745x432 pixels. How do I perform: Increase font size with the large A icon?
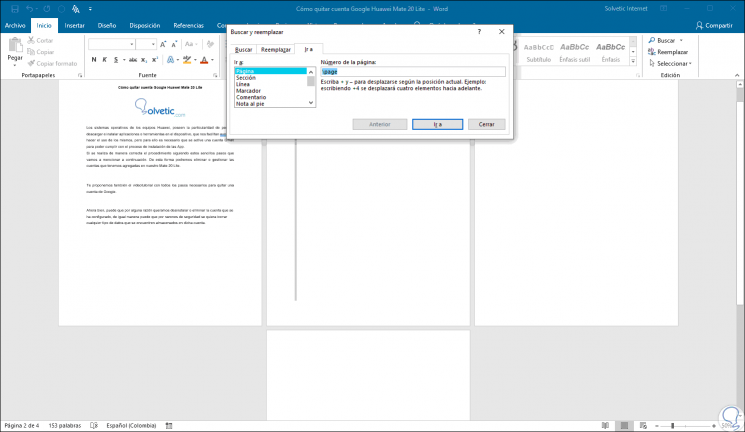click(x=163, y=44)
